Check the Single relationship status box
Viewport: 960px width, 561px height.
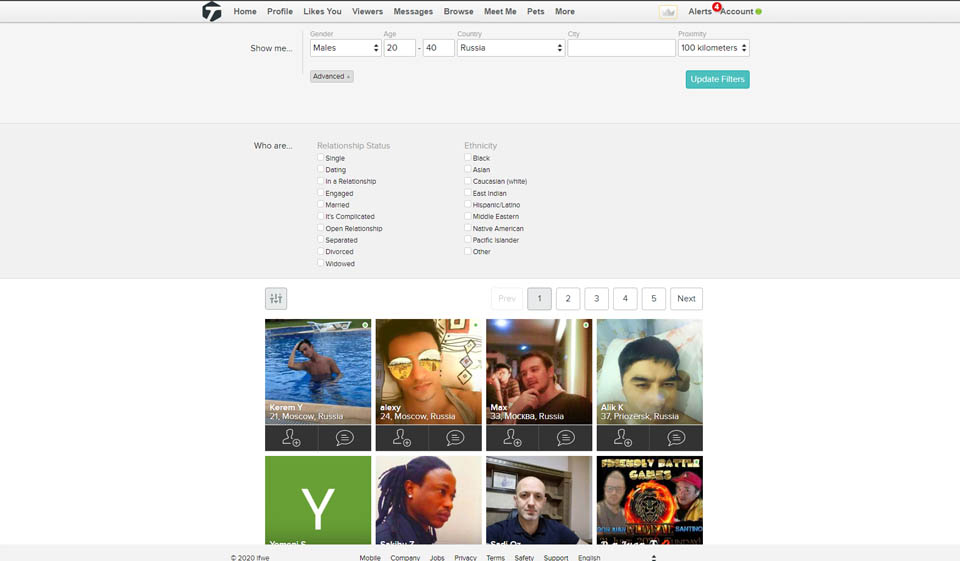pos(321,158)
